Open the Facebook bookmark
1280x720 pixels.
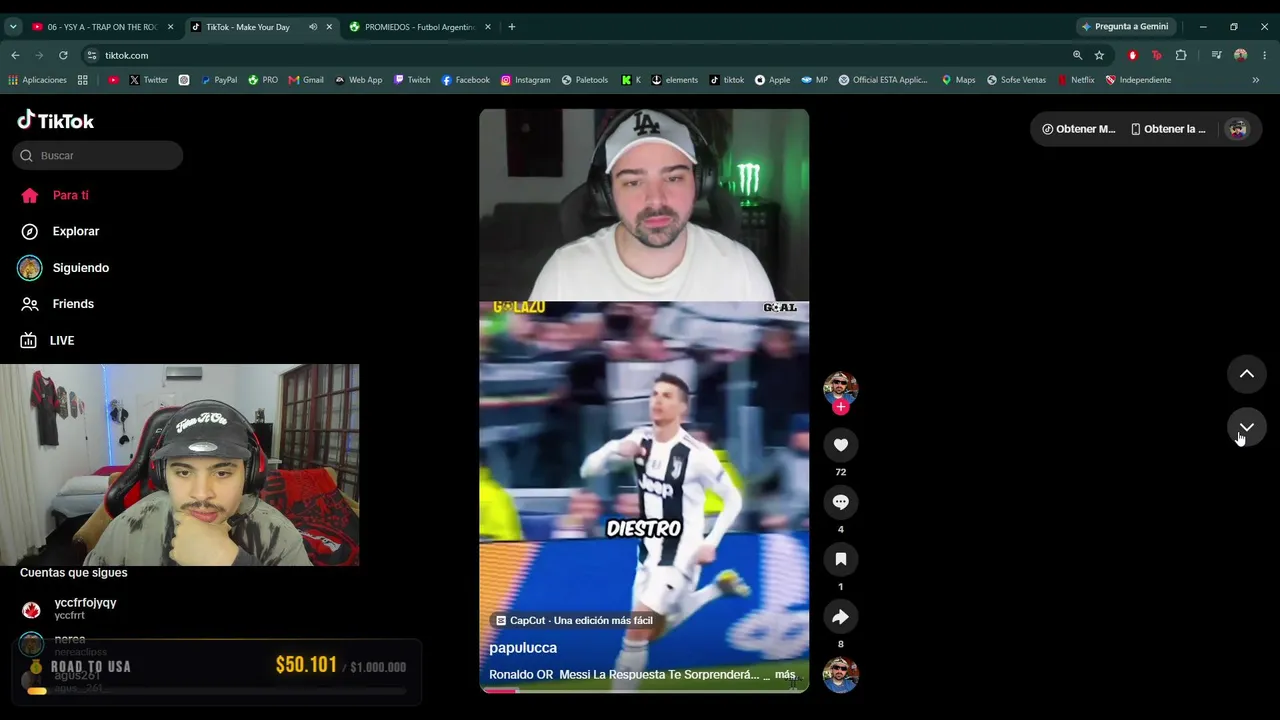tap(465, 80)
